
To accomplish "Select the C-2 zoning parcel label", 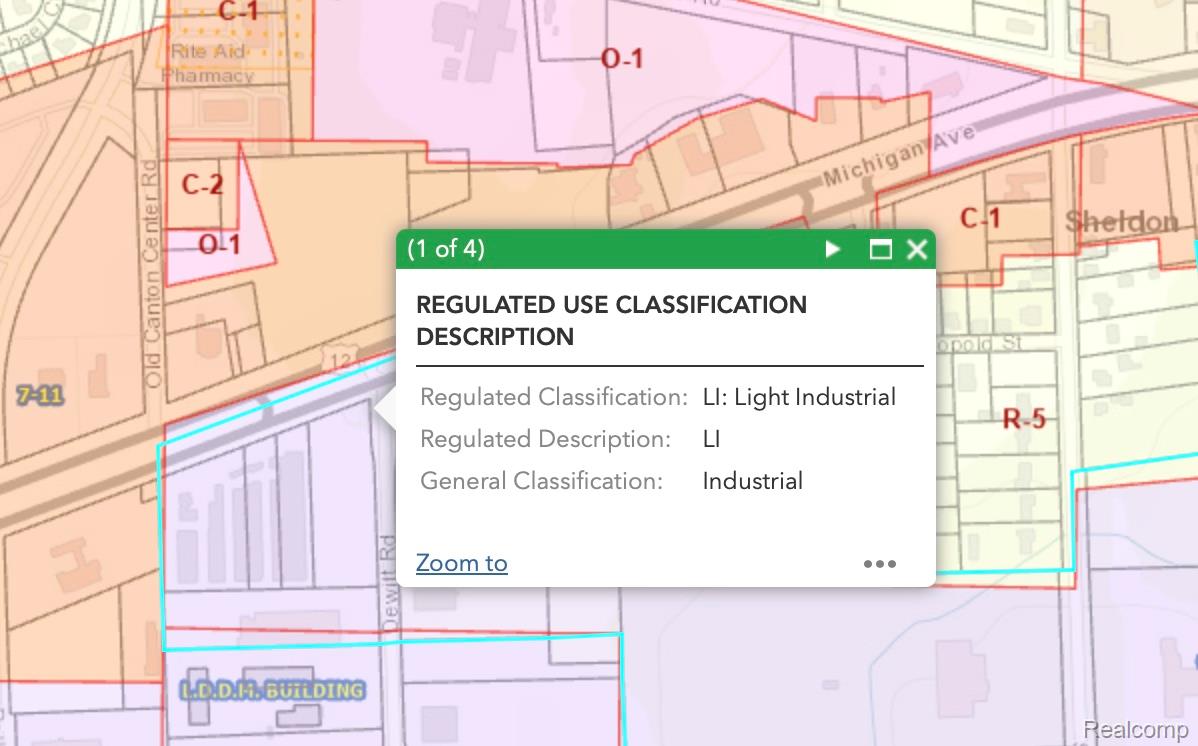I will 202,185.
